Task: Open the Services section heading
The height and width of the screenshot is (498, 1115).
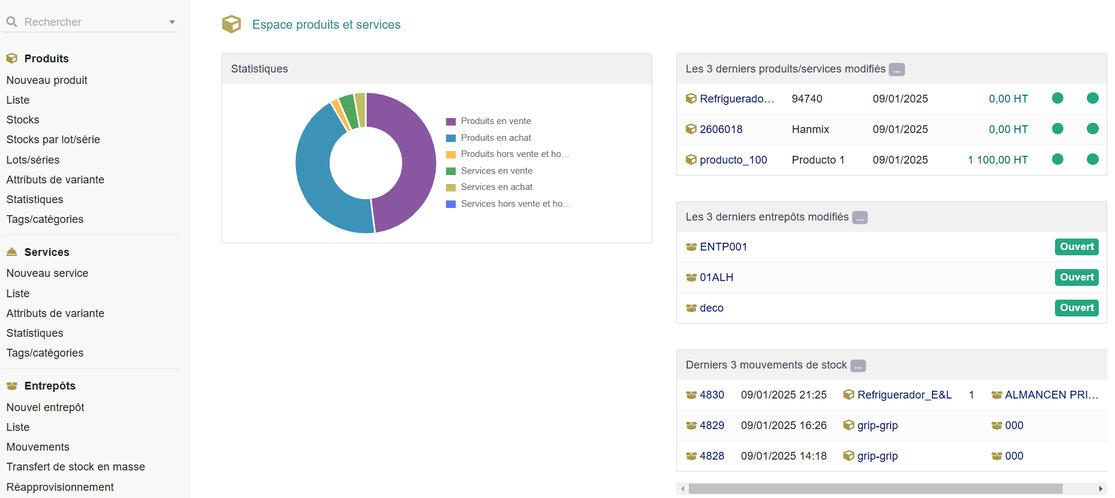Action: click(x=47, y=252)
